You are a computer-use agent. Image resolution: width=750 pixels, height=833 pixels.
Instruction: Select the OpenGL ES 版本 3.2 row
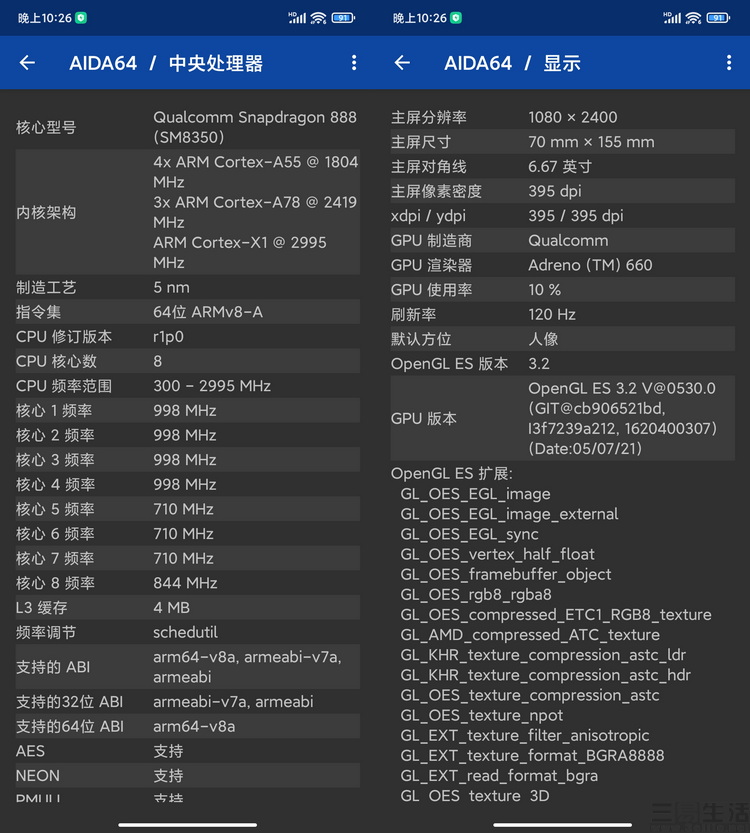(562, 363)
